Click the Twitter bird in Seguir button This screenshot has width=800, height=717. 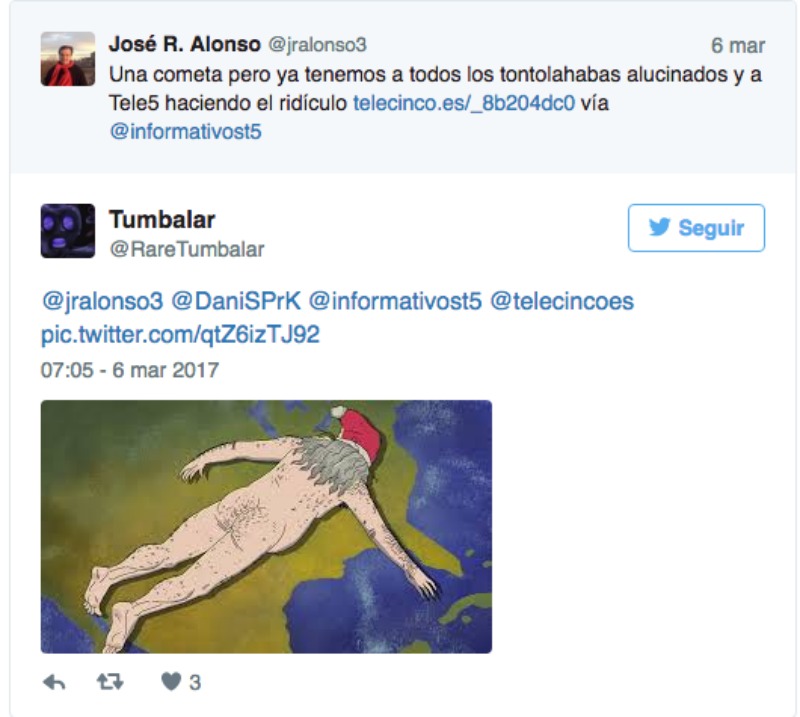pyautogui.click(x=659, y=227)
